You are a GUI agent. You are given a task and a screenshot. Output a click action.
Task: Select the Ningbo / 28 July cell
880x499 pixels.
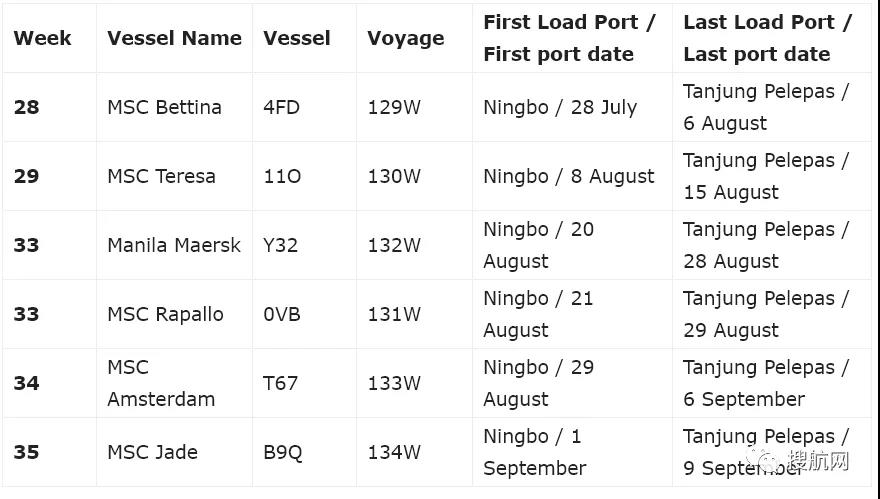click(x=559, y=107)
